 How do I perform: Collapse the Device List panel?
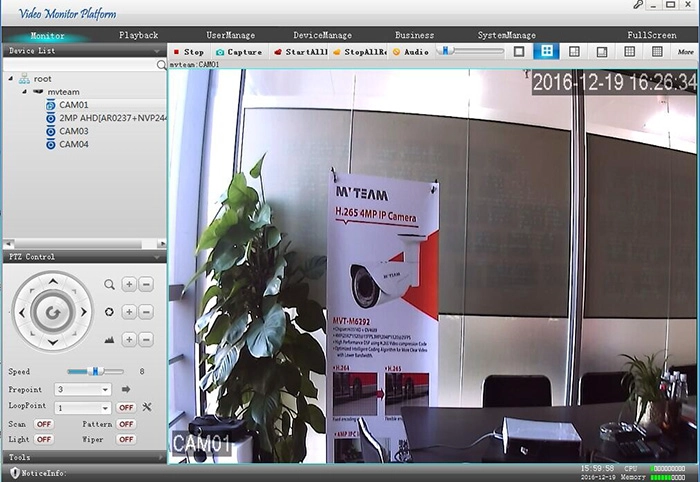coord(157,51)
